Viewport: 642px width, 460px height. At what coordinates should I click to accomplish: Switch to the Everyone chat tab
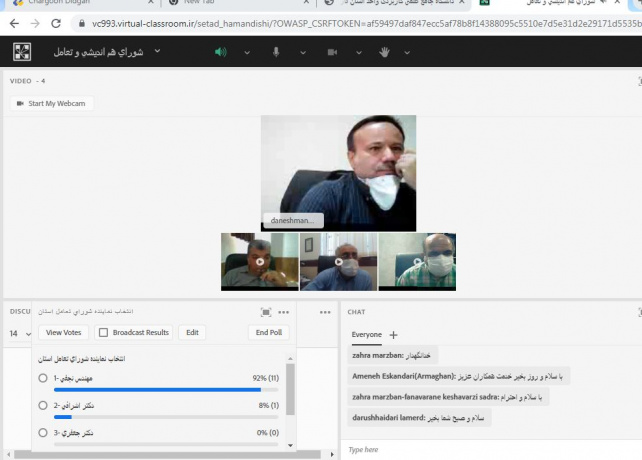tap(366, 335)
